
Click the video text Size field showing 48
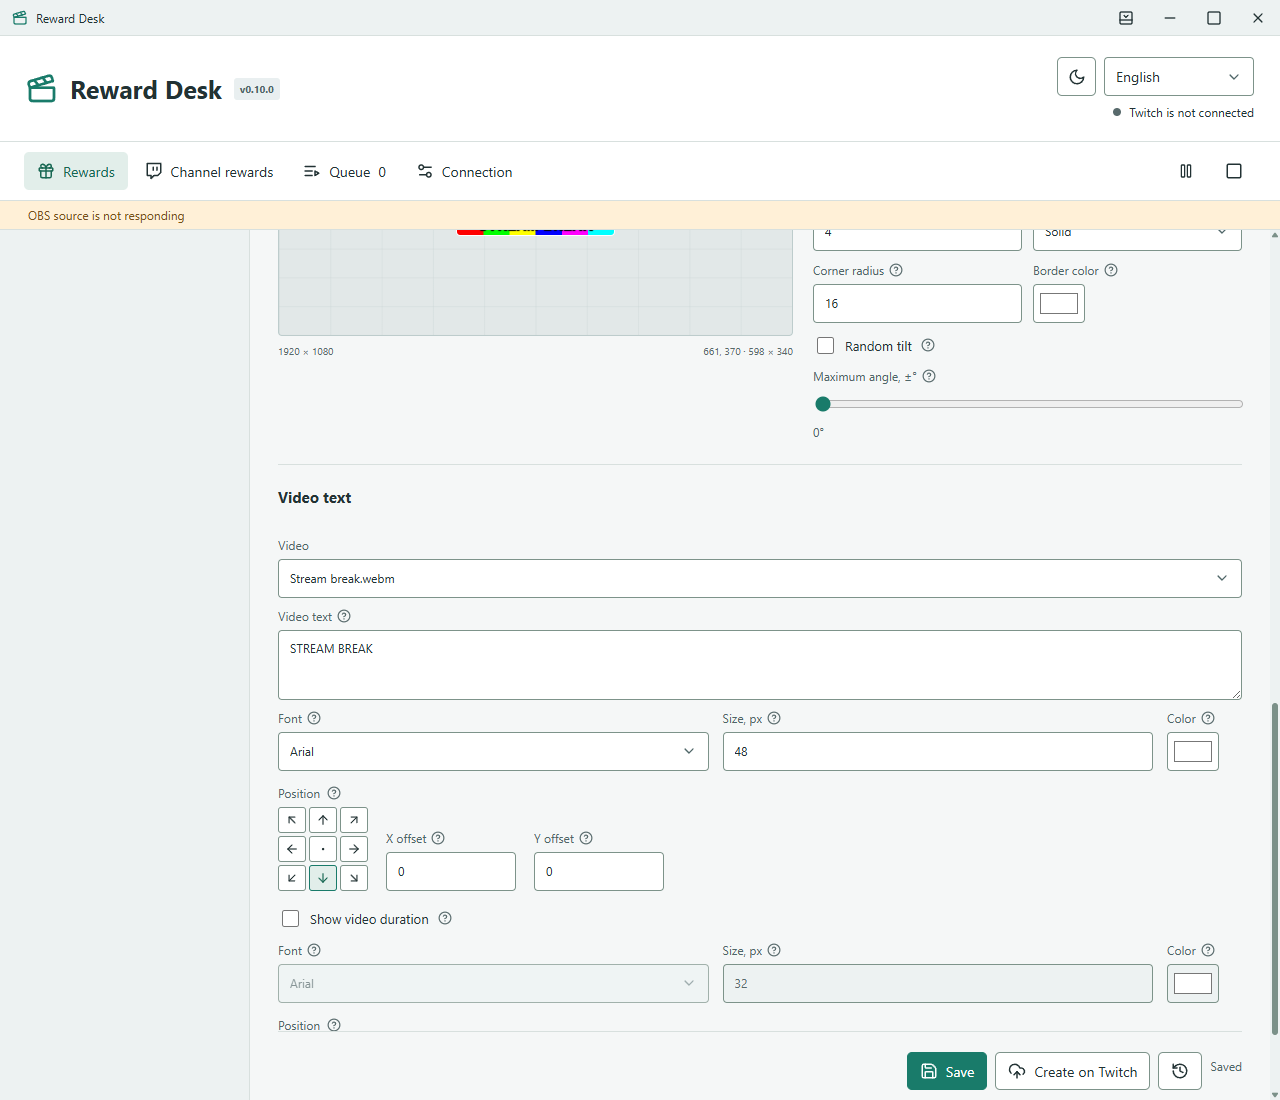tap(938, 751)
